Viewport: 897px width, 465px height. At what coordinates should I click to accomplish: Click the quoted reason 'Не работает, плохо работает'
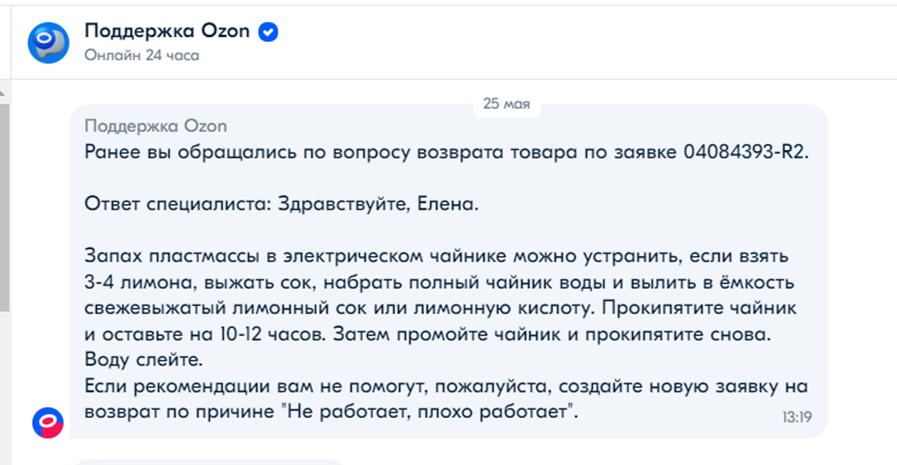click(428, 411)
